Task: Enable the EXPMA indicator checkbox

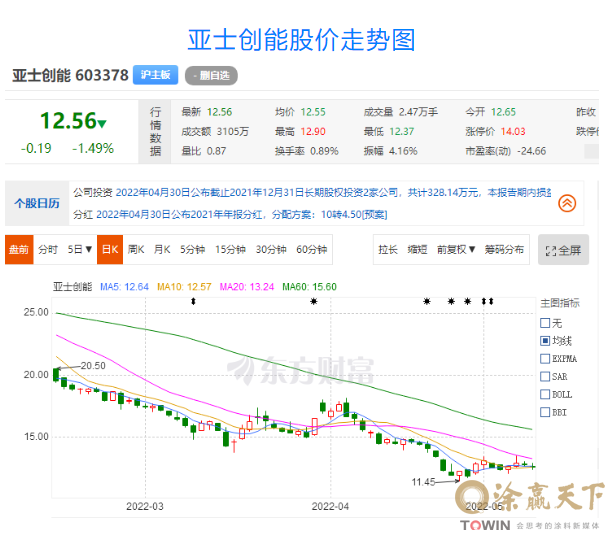Action: click(x=545, y=359)
